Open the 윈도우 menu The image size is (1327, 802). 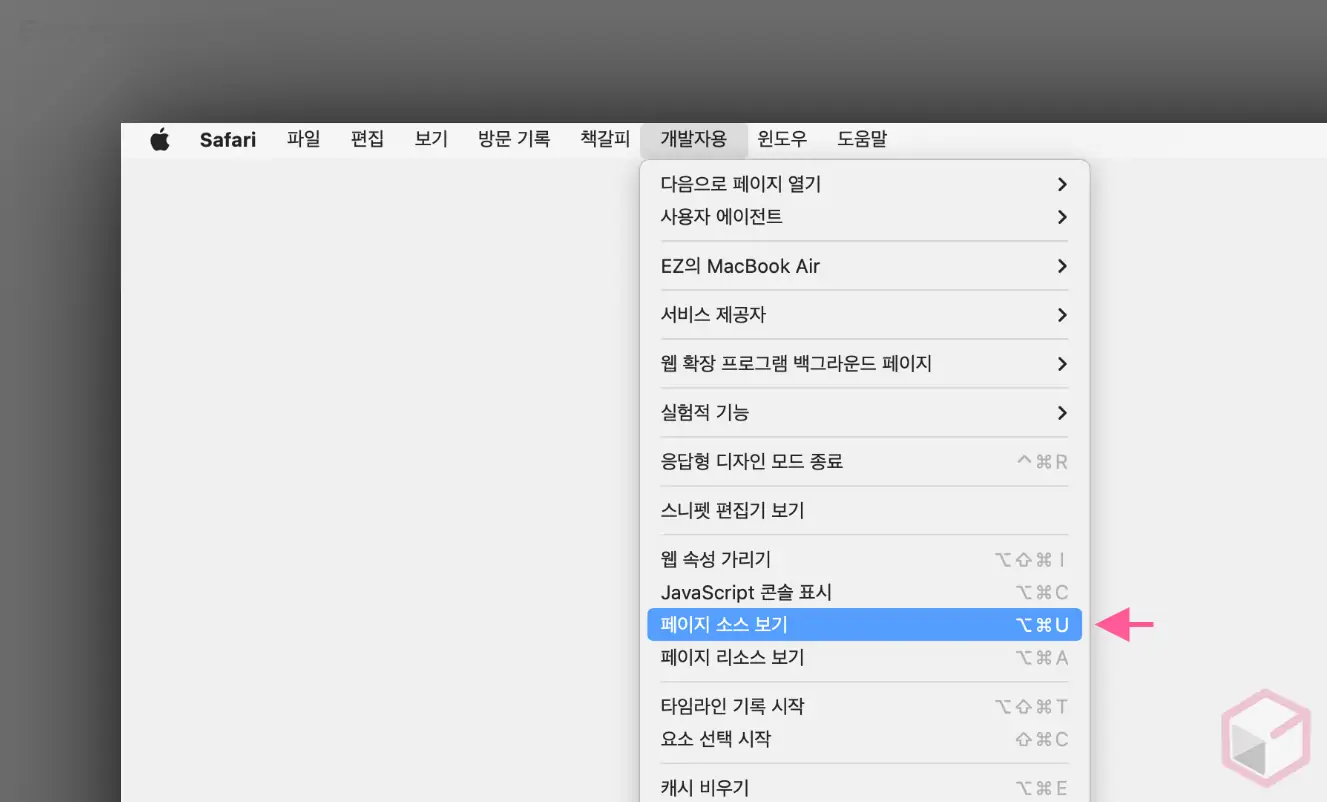(782, 139)
